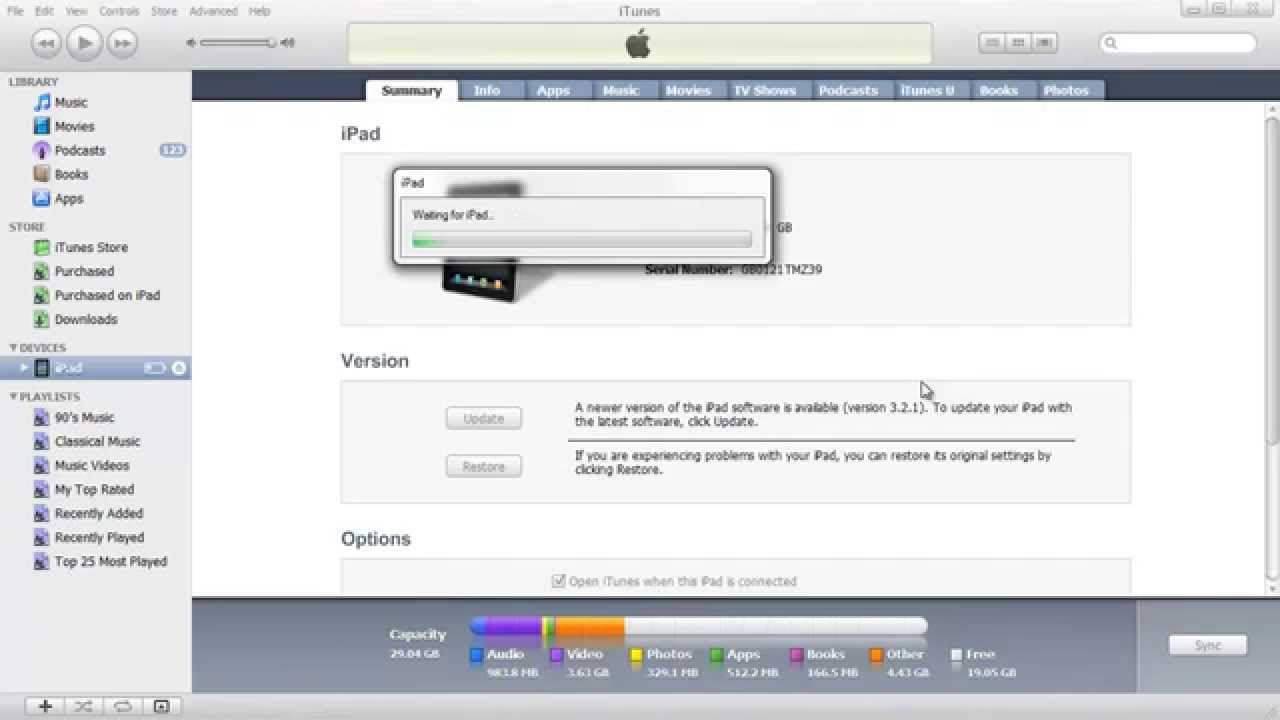1280x720 pixels.
Task: Click the Next track button
Action: 122,43
